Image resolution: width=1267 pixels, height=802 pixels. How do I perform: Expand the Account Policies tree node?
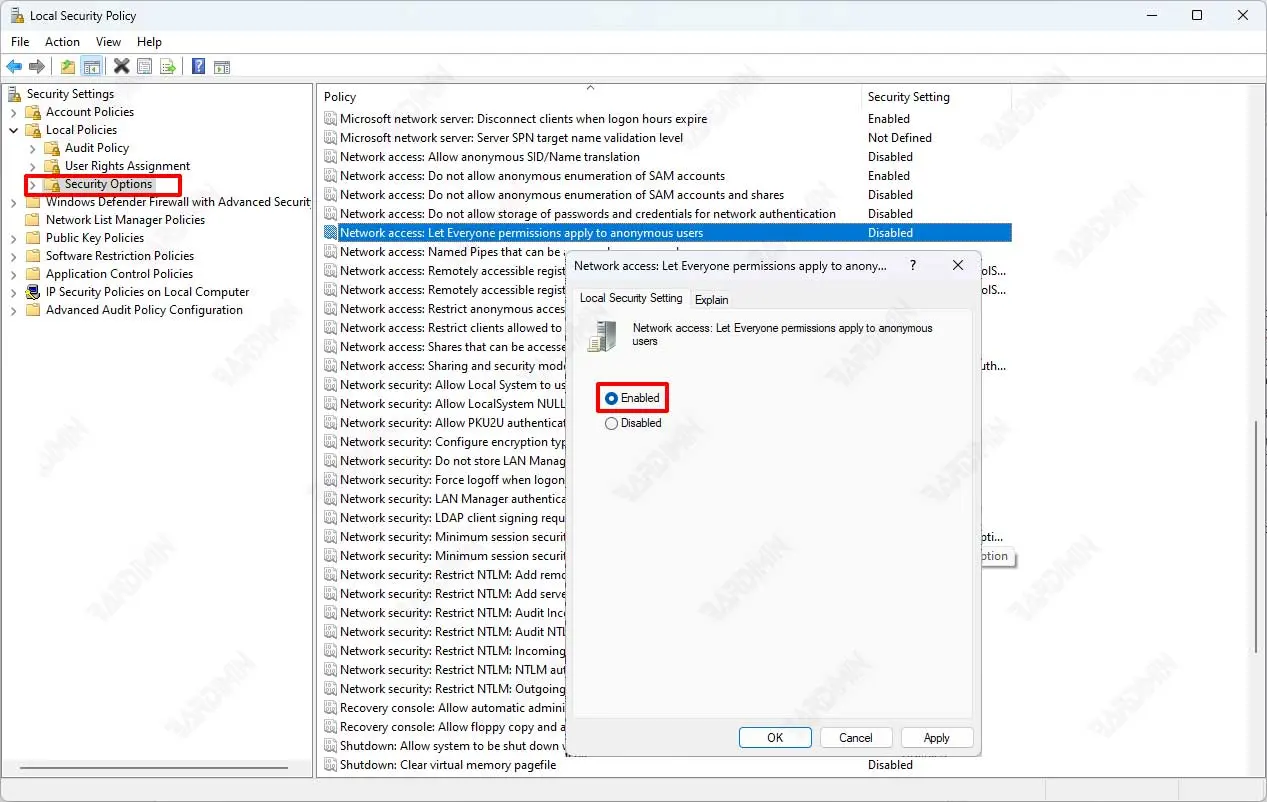tap(14, 112)
